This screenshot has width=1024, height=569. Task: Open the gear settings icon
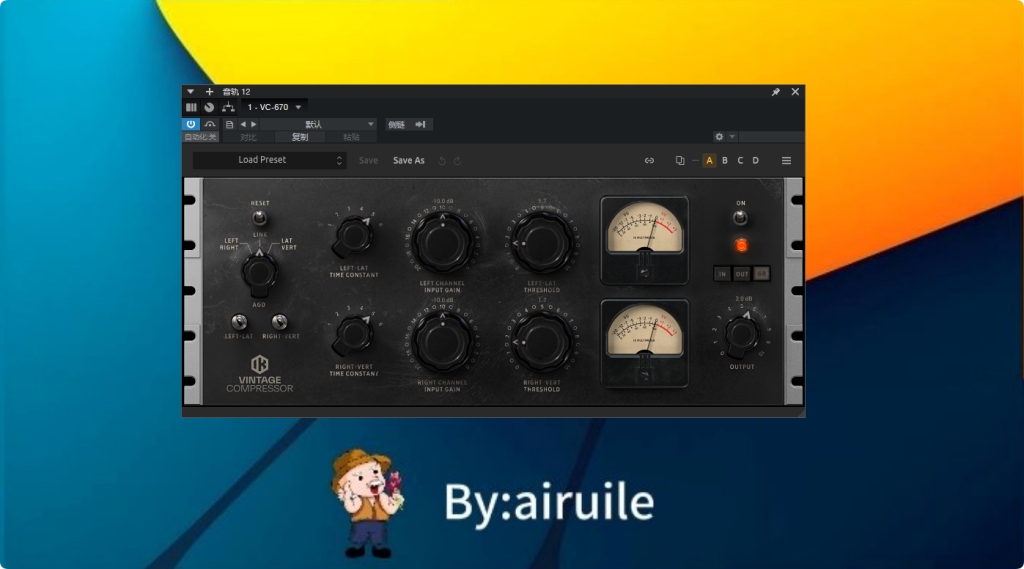(719, 137)
